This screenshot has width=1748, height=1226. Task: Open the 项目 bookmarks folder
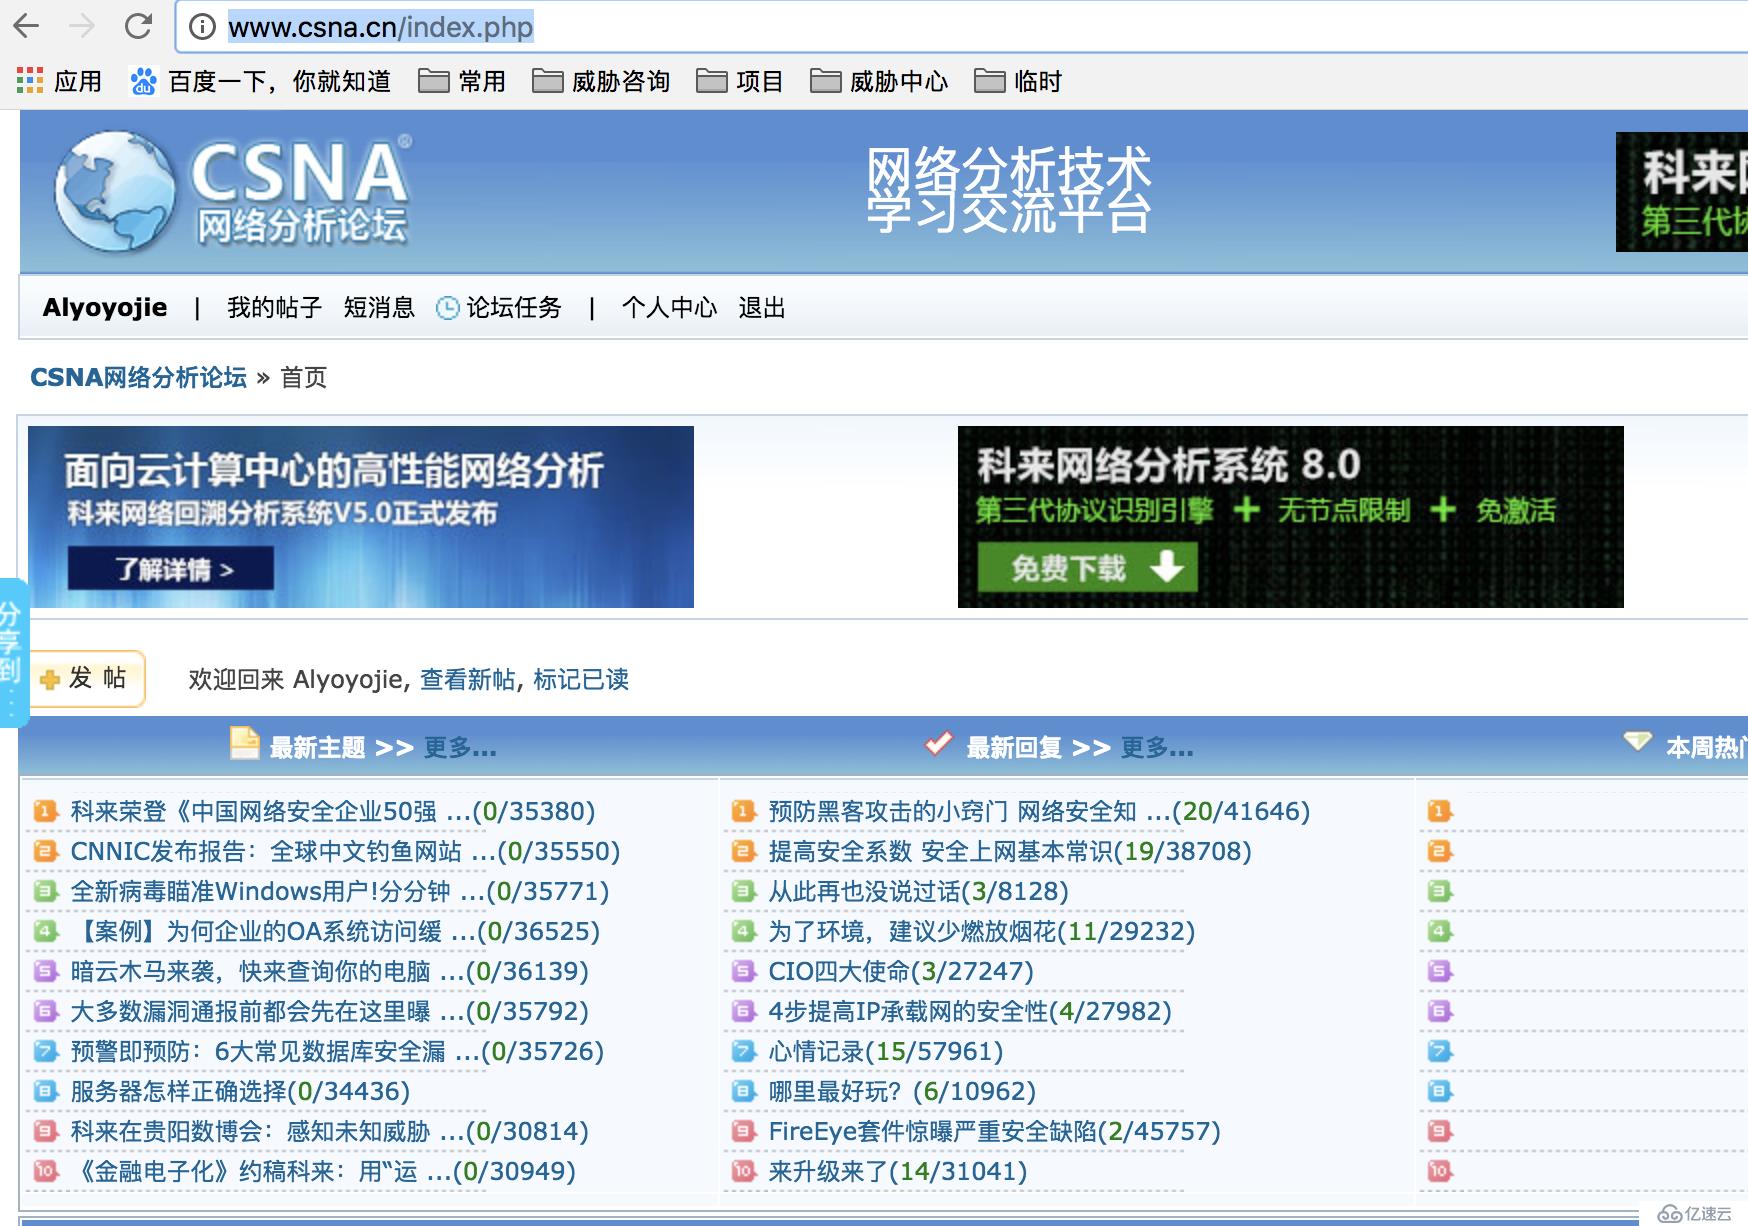click(739, 81)
